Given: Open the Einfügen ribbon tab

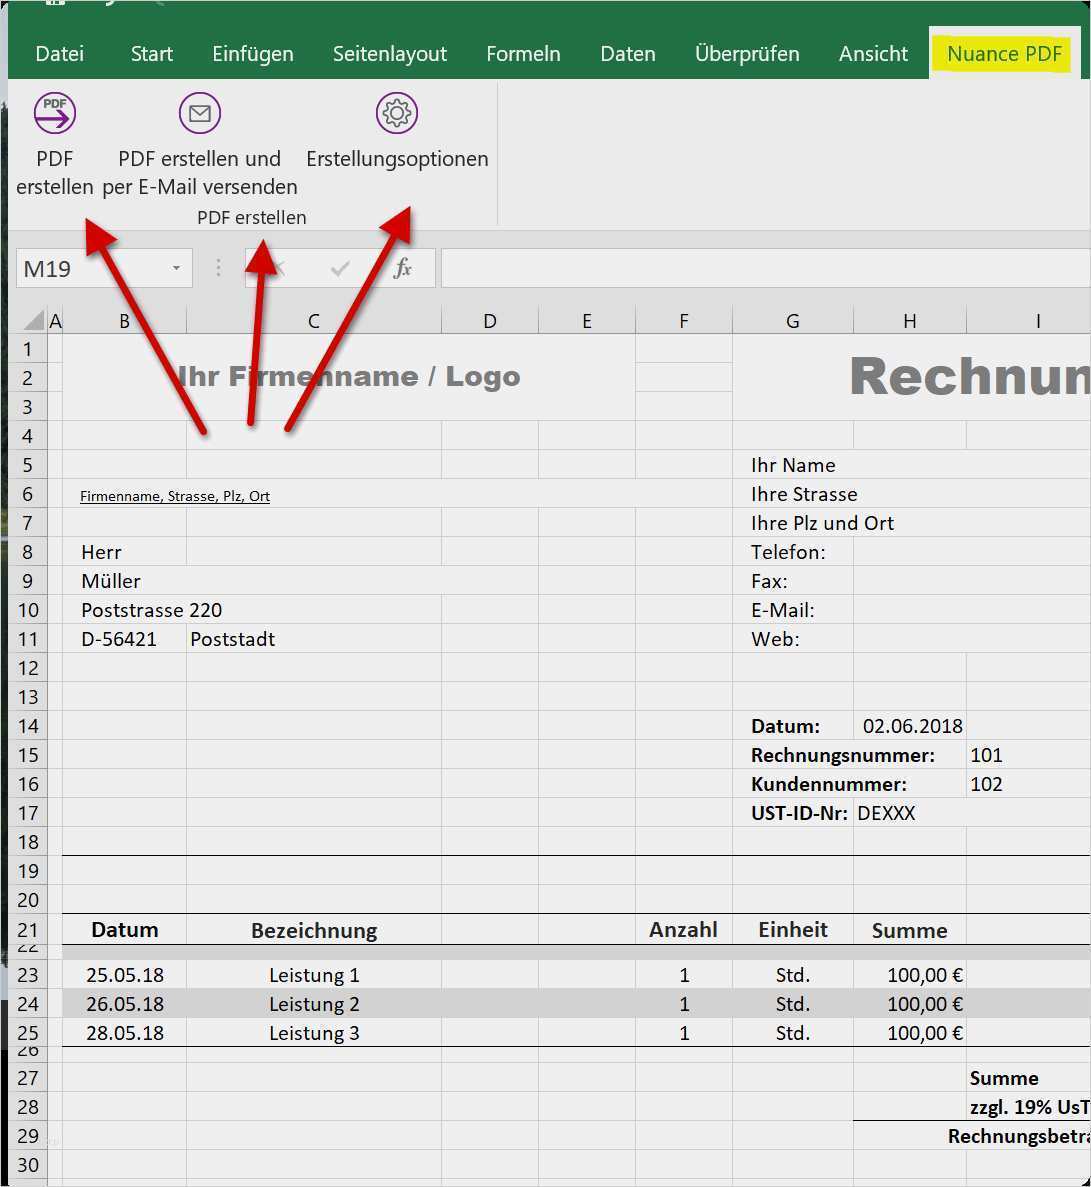Looking at the screenshot, I should pyautogui.click(x=253, y=54).
